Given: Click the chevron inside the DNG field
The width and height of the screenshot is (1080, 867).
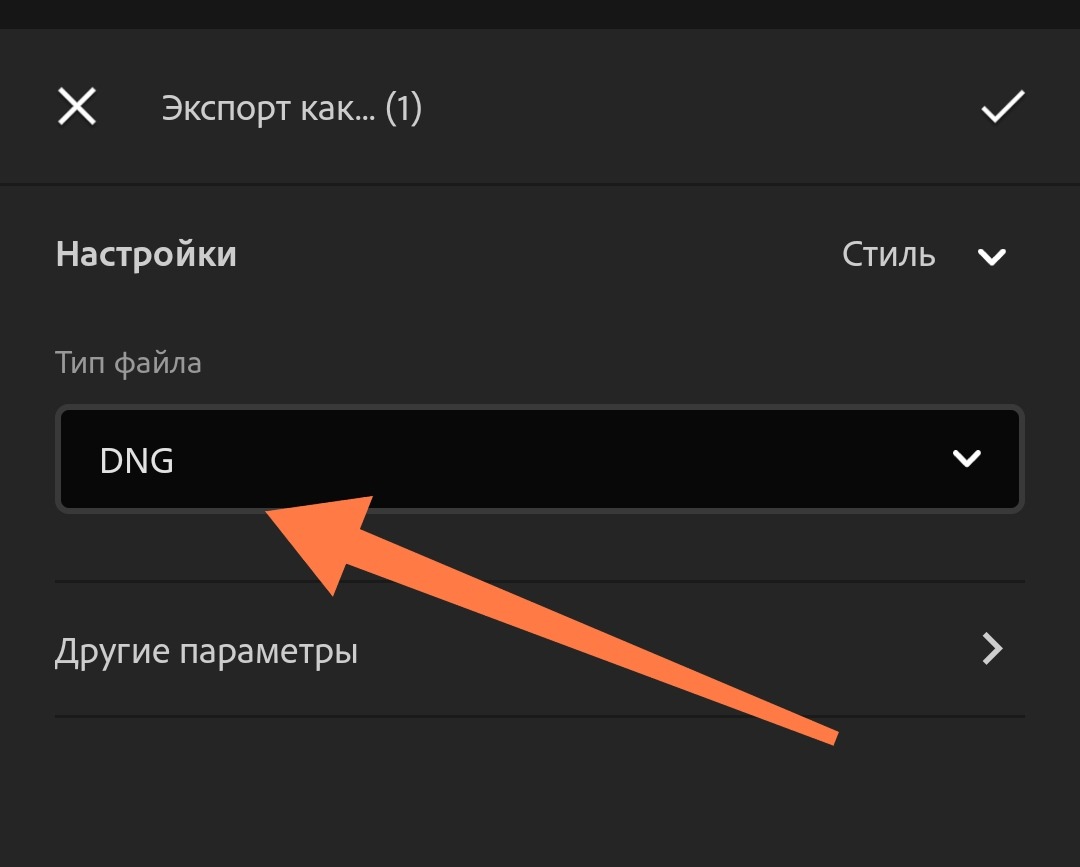Looking at the screenshot, I should point(966,458).
